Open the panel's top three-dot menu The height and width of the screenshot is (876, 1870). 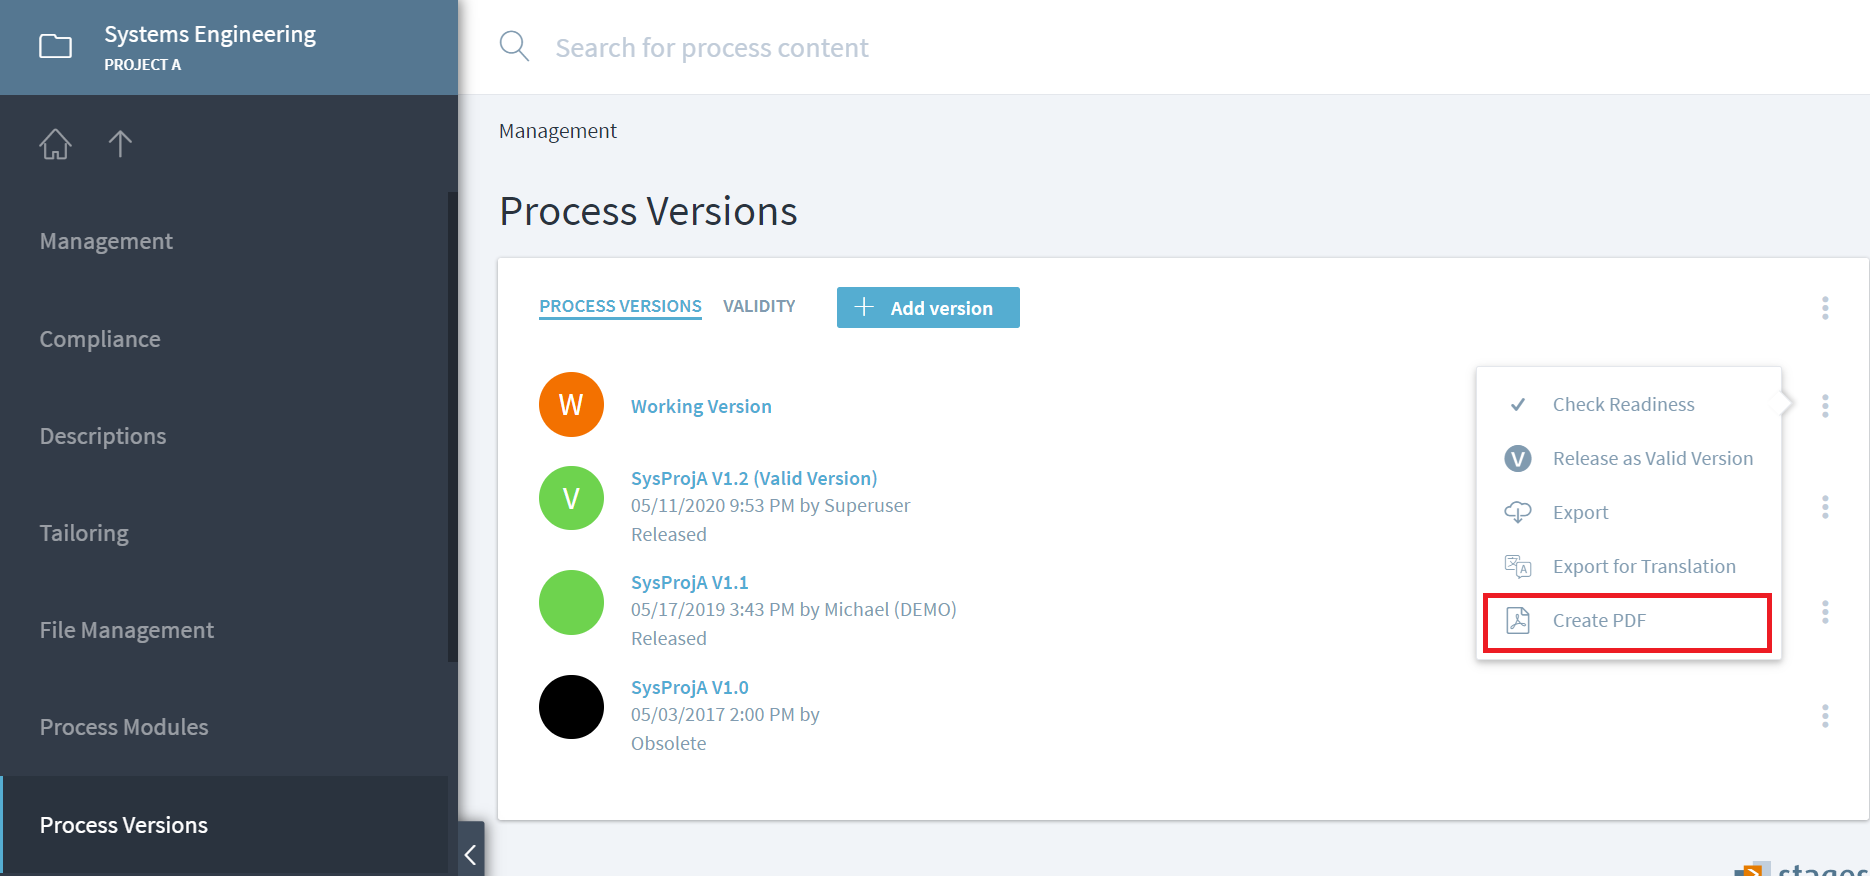pyautogui.click(x=1825, y=308)
